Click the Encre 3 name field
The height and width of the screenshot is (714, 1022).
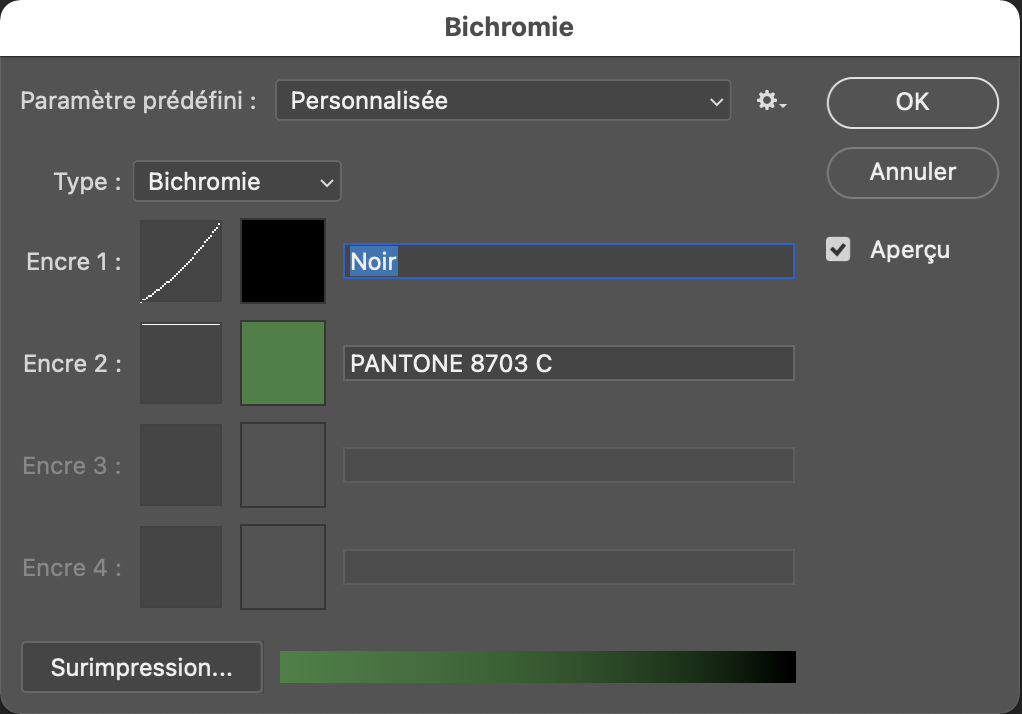click(568, 466)
